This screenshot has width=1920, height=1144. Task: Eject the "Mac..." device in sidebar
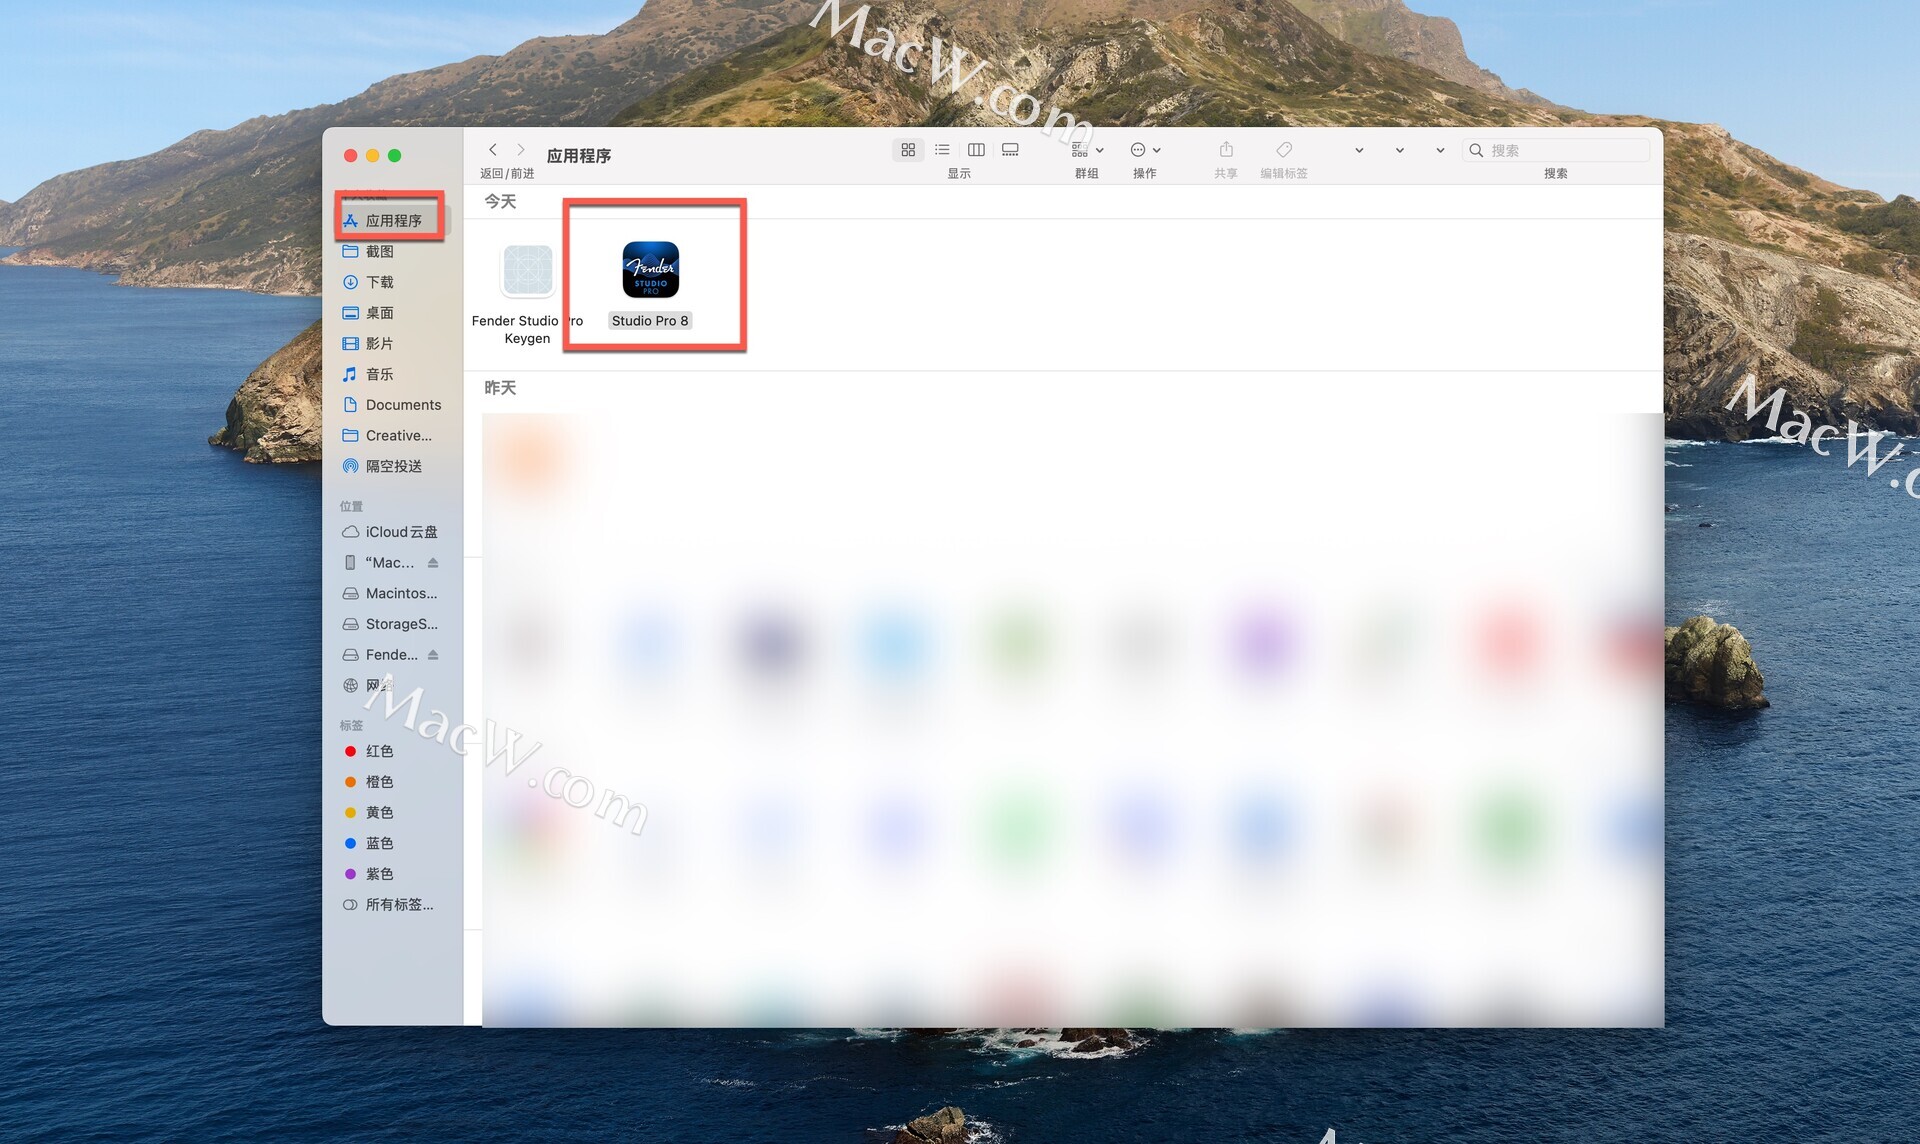pyautogui.click(x=433, y=563)
